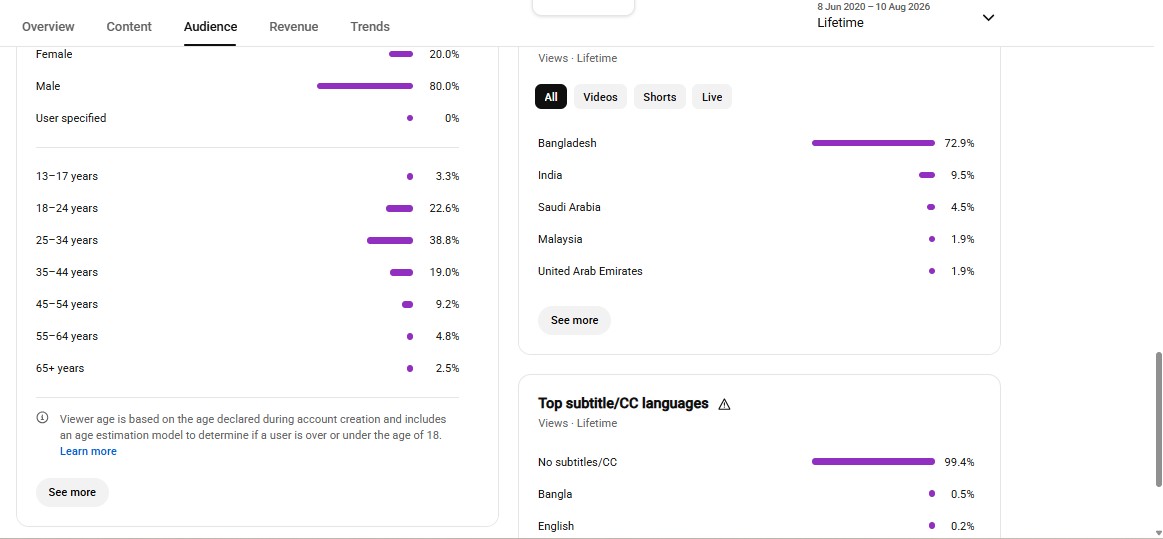The width and height of the screenshot is (1163, 539).
Task: Click See more under top geographies
Action: [574, 320]
